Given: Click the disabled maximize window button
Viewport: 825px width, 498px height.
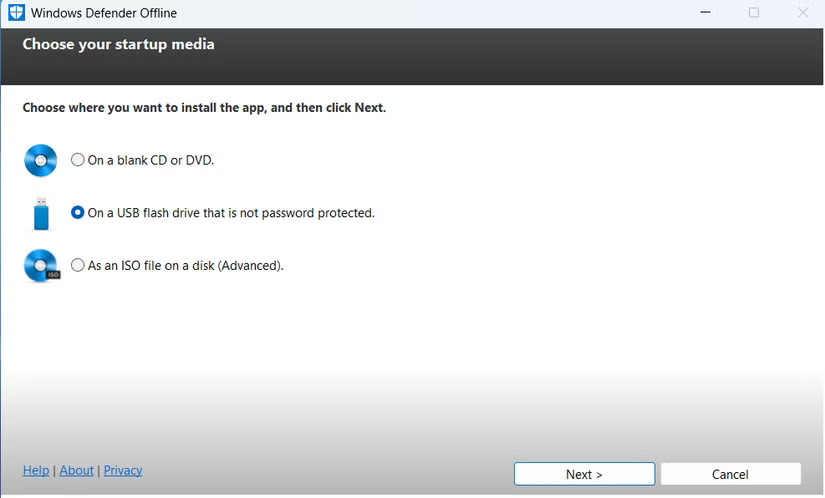Looking at the screenshot, I should pyautogui.click(x=754, y=13).
